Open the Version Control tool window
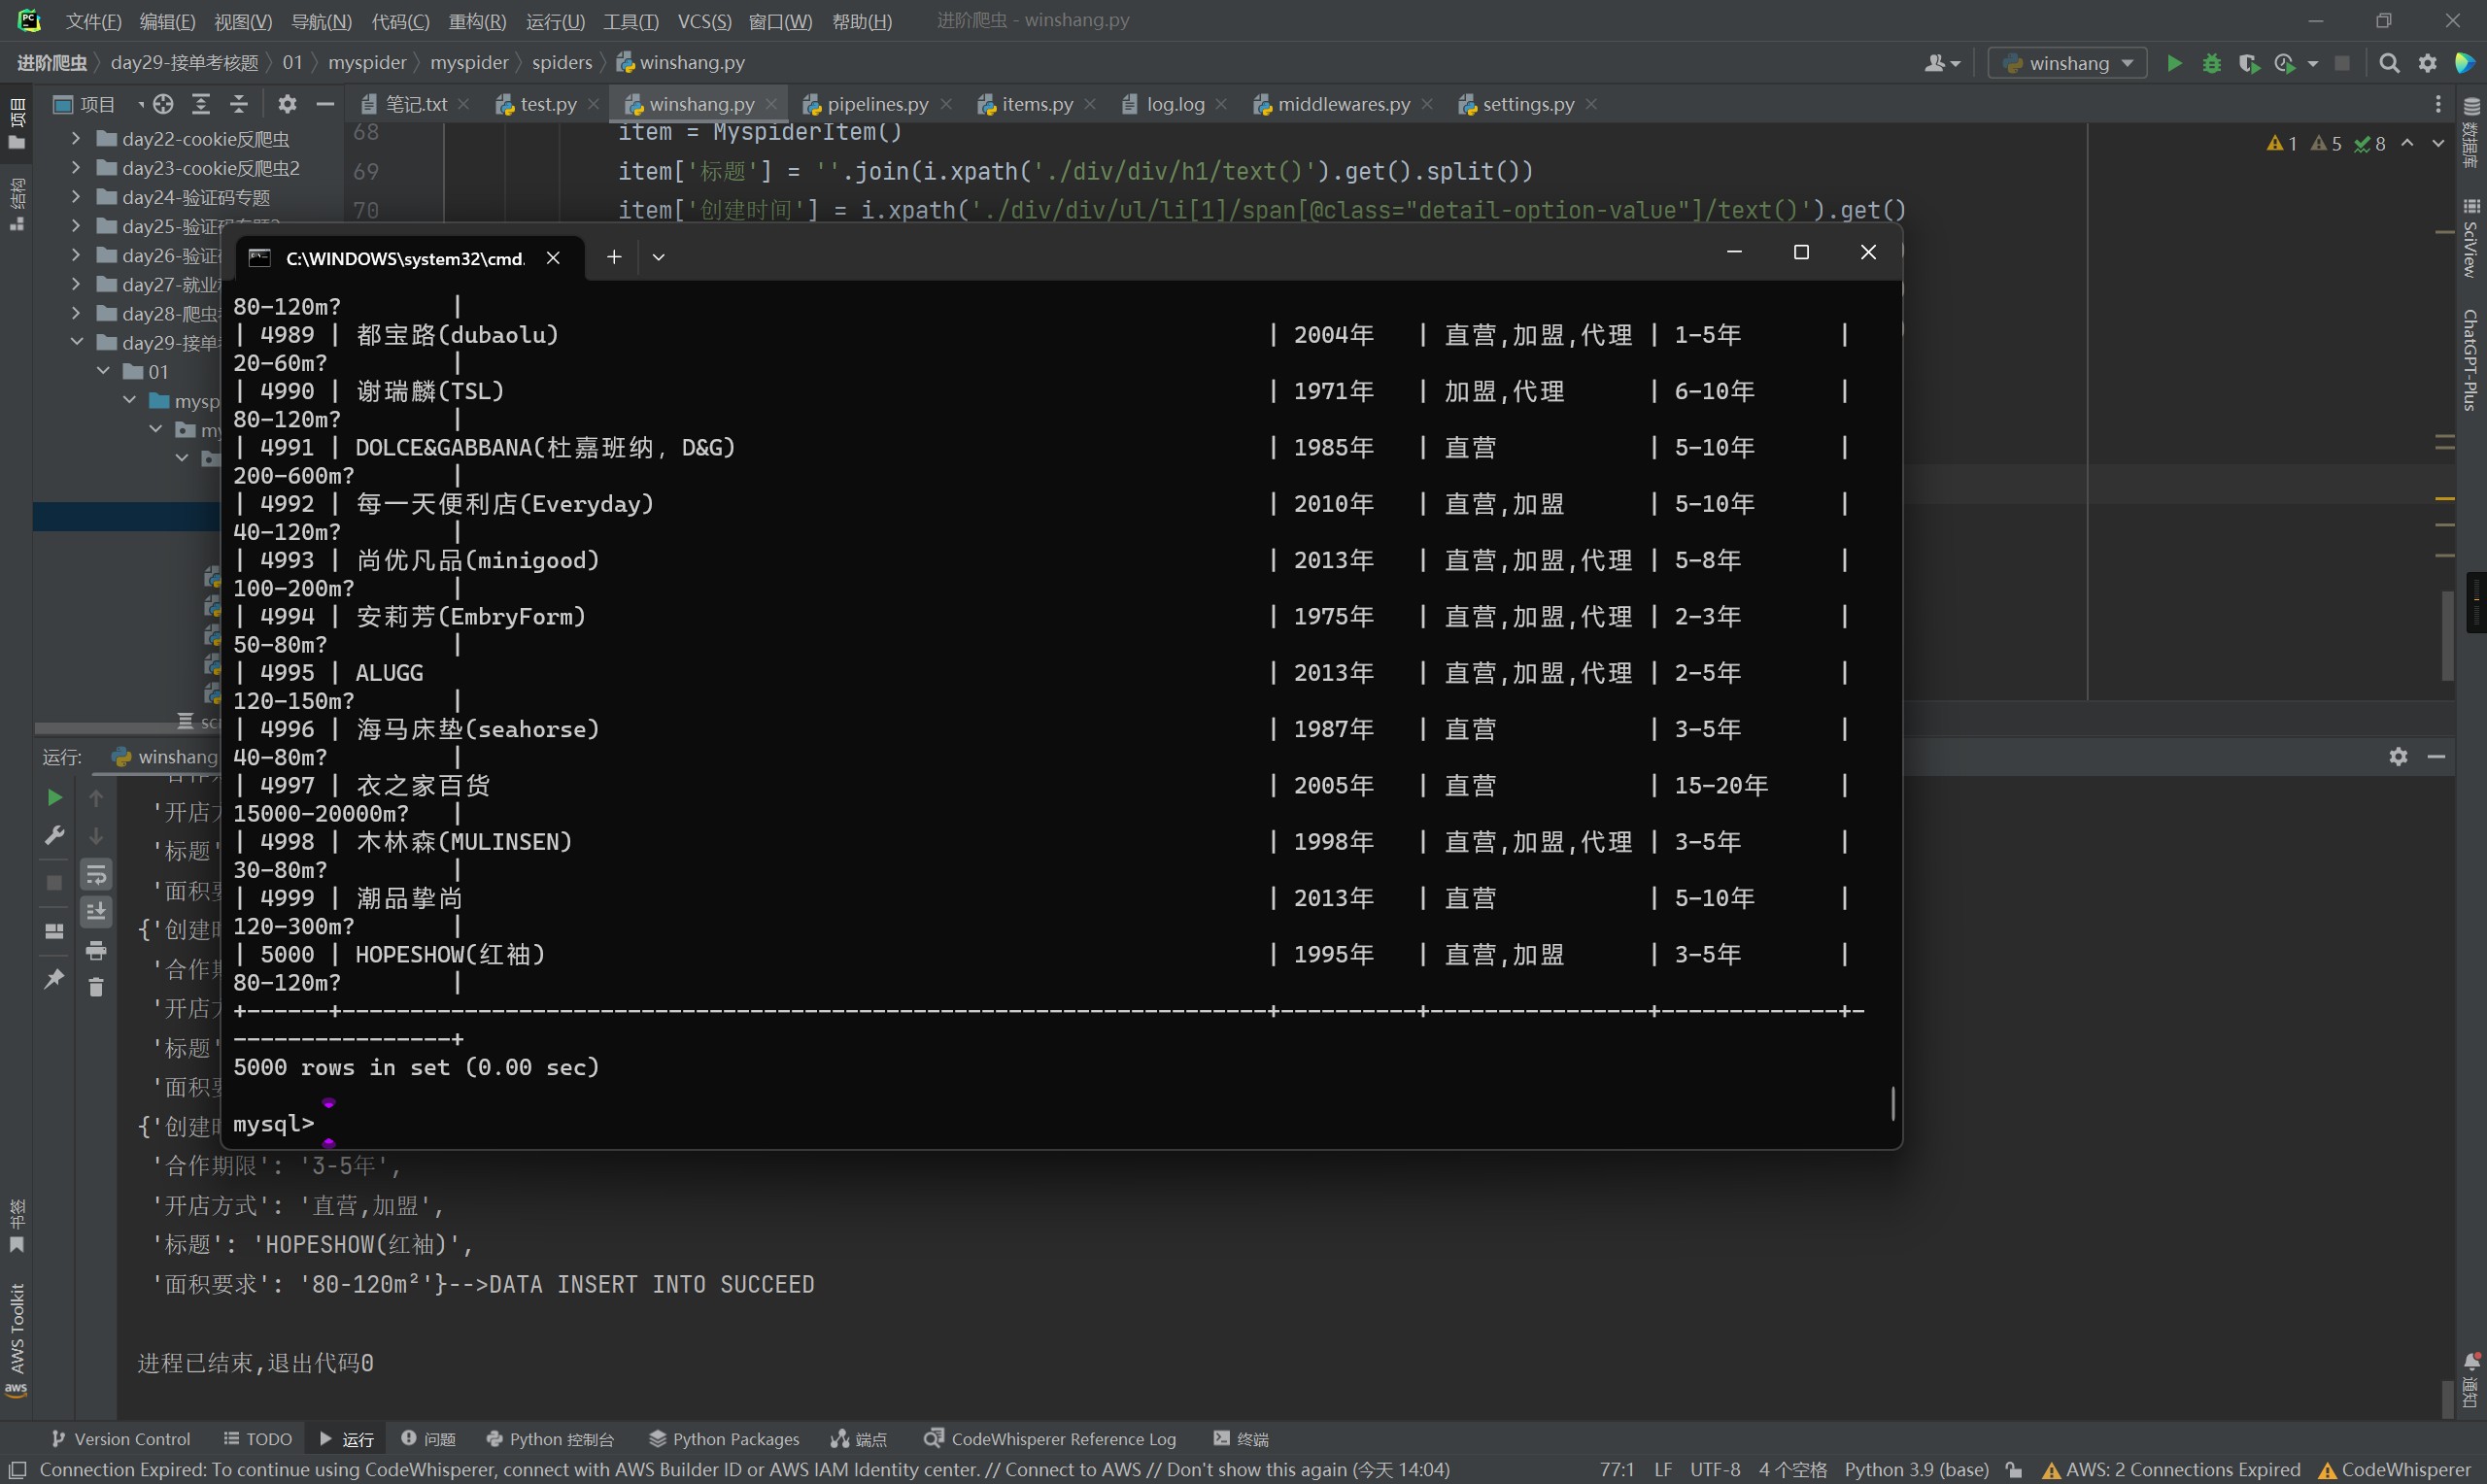Image resolution: width=2487 pixels, height=1484 pixels. coord(120,1439)
